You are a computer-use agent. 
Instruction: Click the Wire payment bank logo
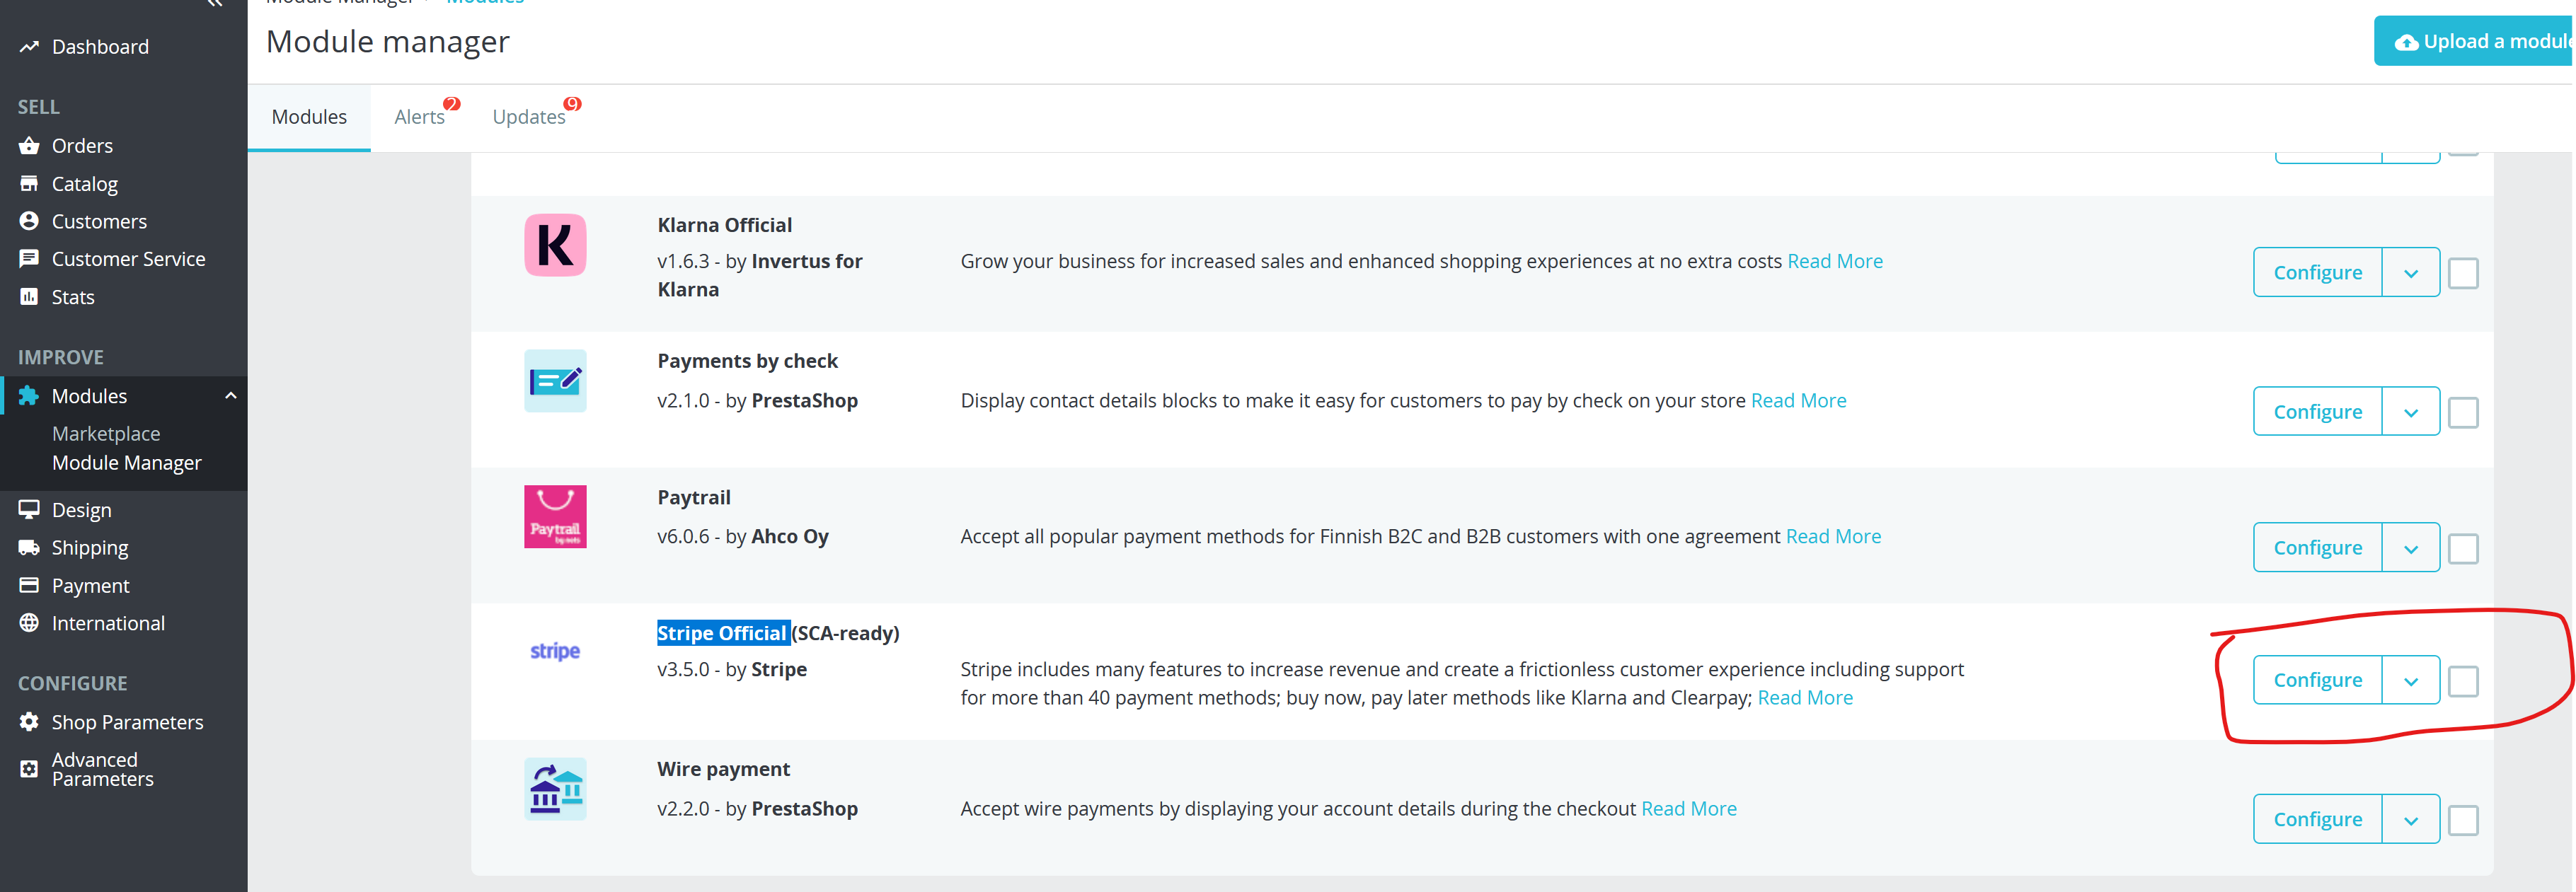tap(555, 789)
